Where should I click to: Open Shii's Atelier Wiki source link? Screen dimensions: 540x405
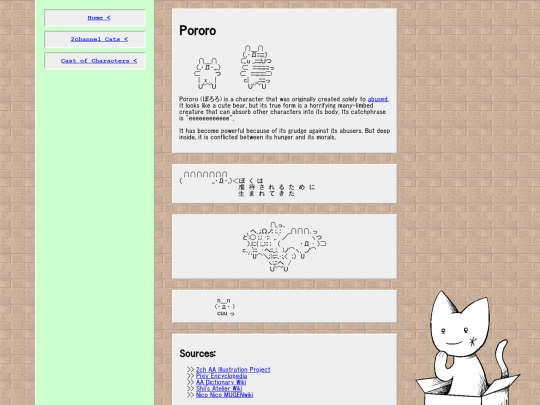click(x=219, y=388)
